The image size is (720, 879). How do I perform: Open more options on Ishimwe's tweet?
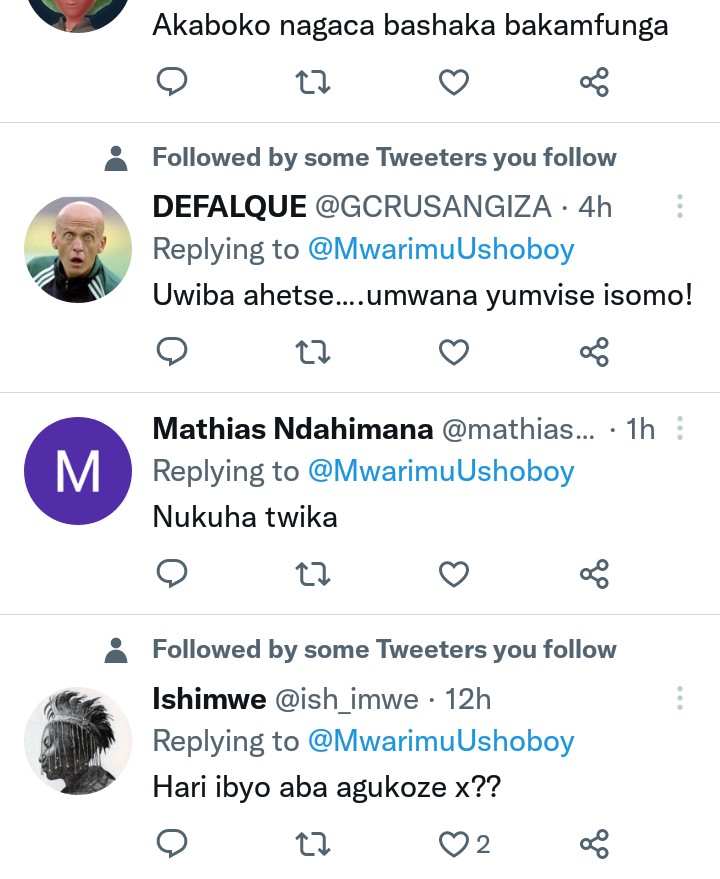pyautogui.click(x=680, y=698)
